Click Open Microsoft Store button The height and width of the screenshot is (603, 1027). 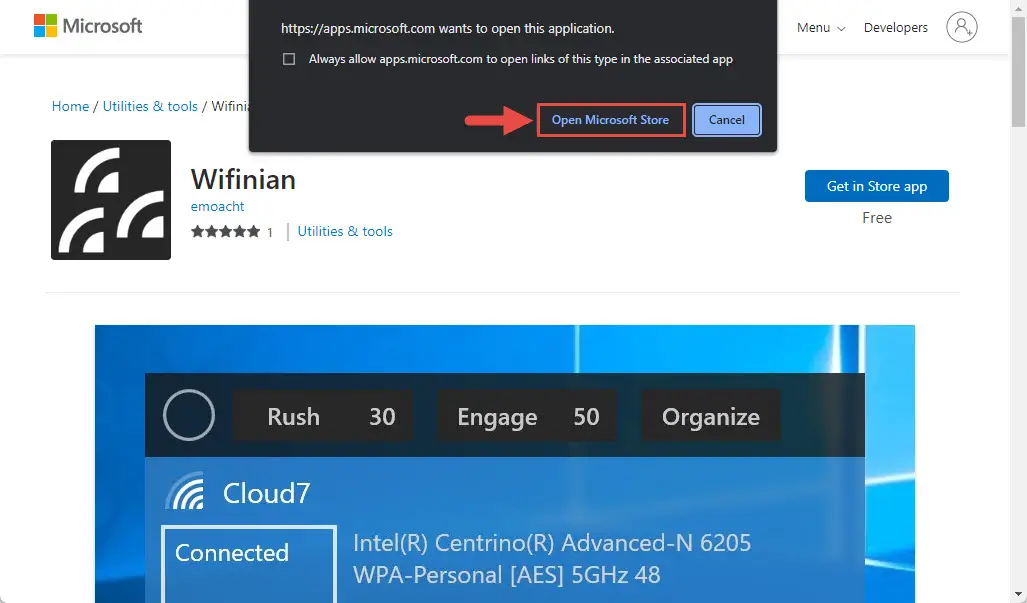[x=610, y=120]
